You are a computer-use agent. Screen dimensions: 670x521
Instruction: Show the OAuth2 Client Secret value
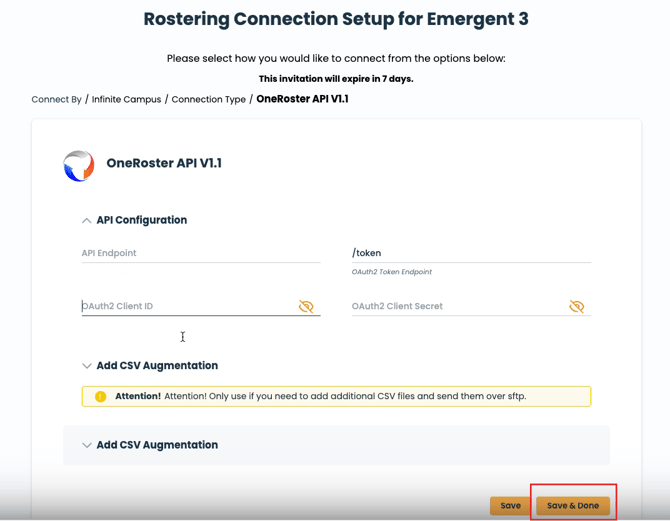click(x=576, y=307)
